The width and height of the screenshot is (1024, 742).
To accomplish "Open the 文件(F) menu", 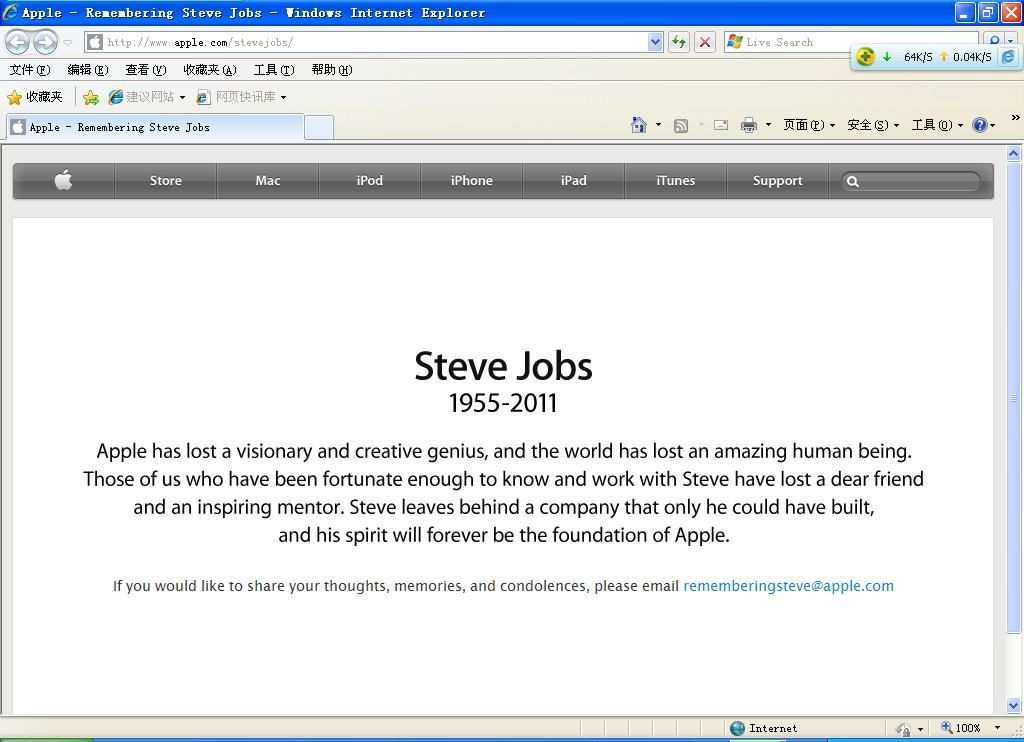I will pyautogui.click(x=29, y=69).
